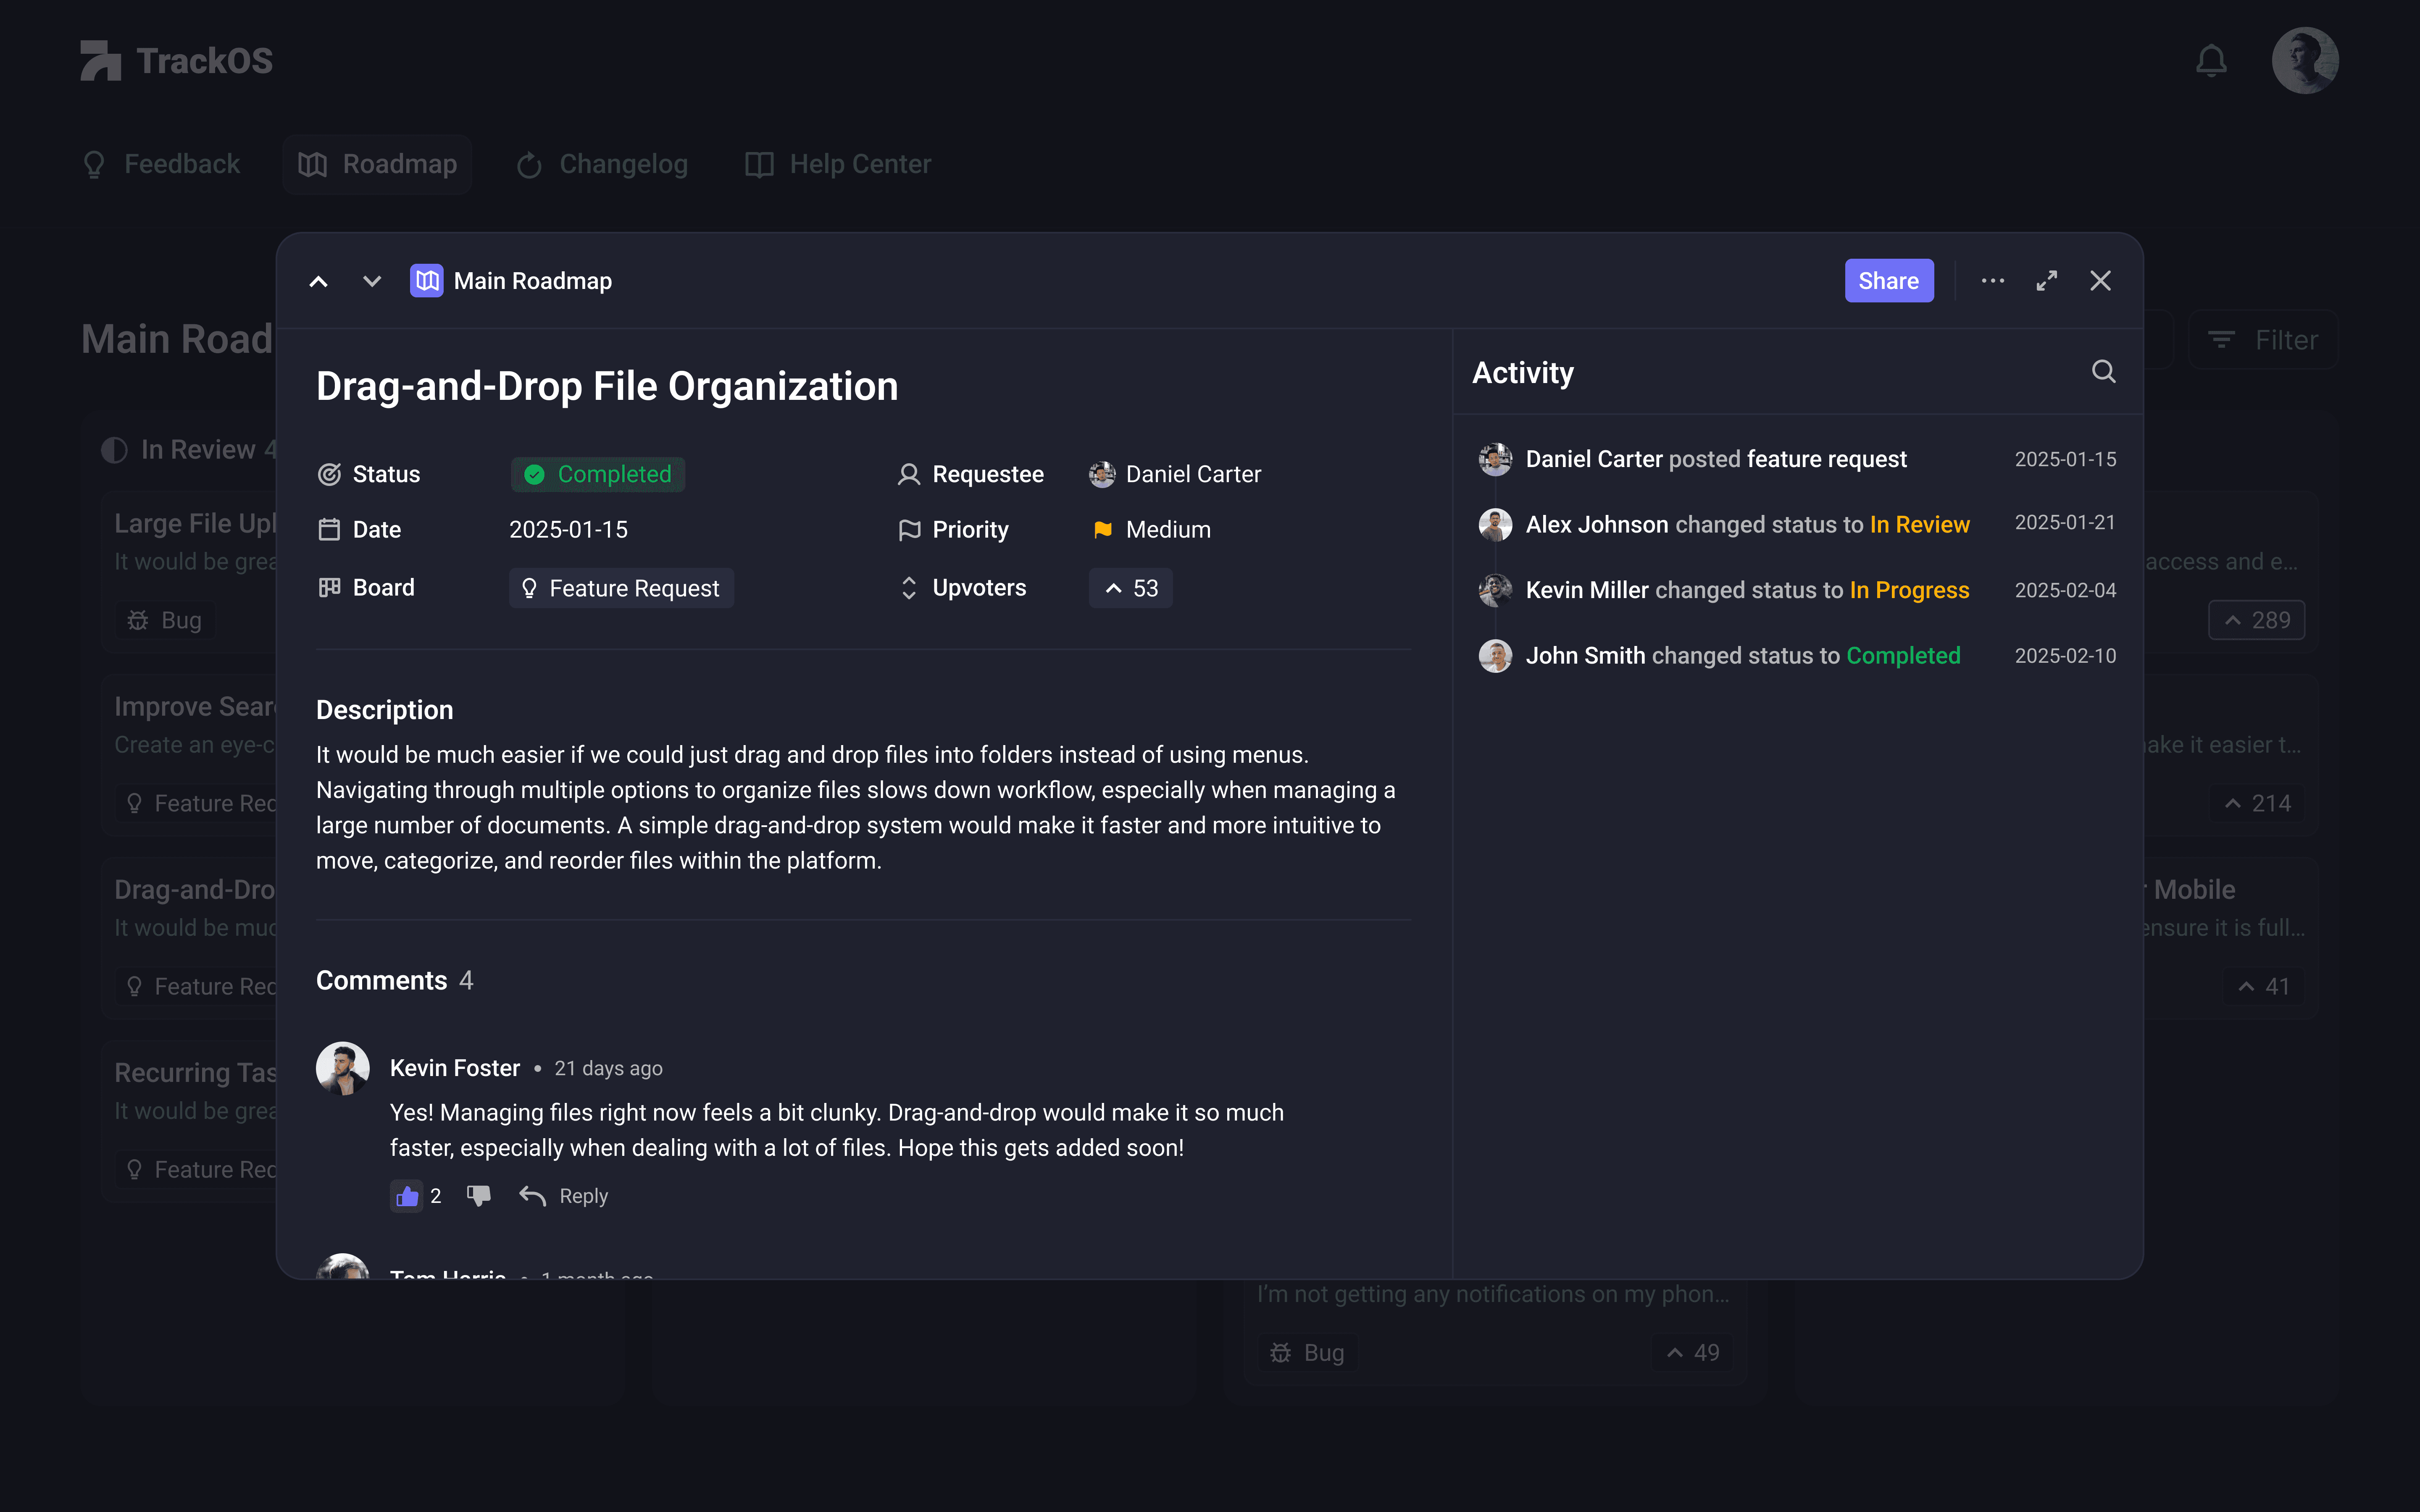Click the In Review column header
This screenshot has width=2420, height=1512.
(x=189, y=450)
